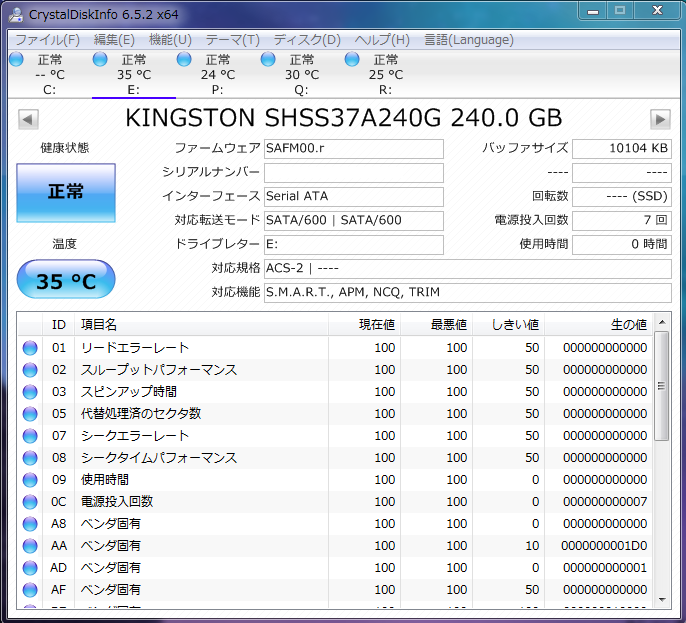Click the 10104 KB buffer size field

pyautogui.click(x=622, y=149)
